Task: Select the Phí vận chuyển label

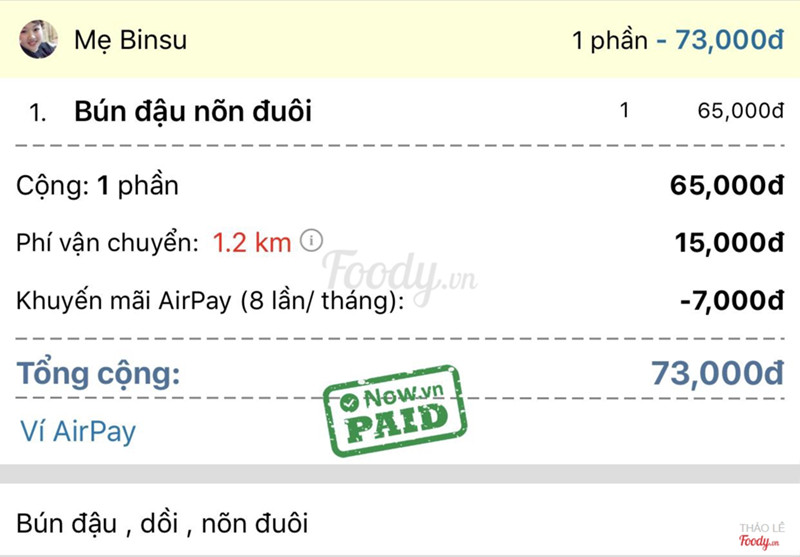Action: click(108, 242)
